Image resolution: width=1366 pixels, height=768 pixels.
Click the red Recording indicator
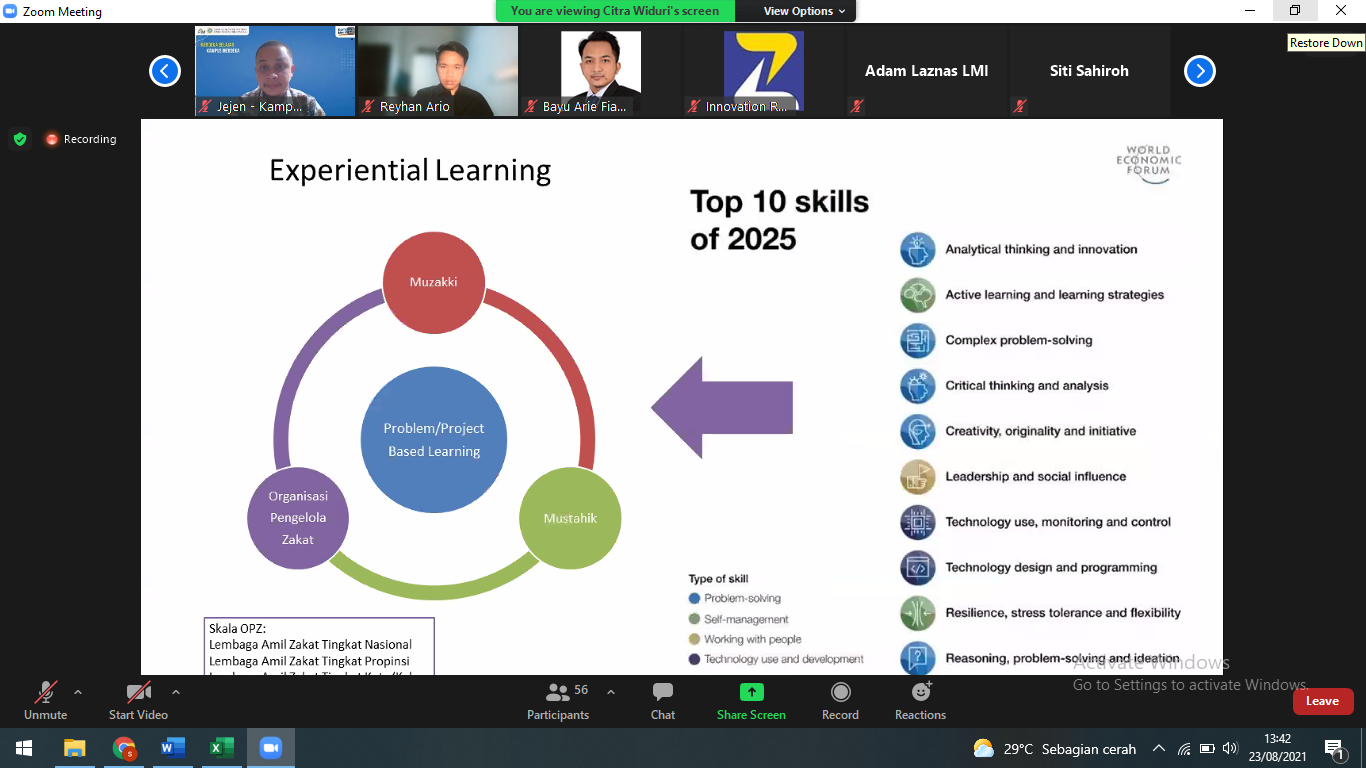click(81, 139)
